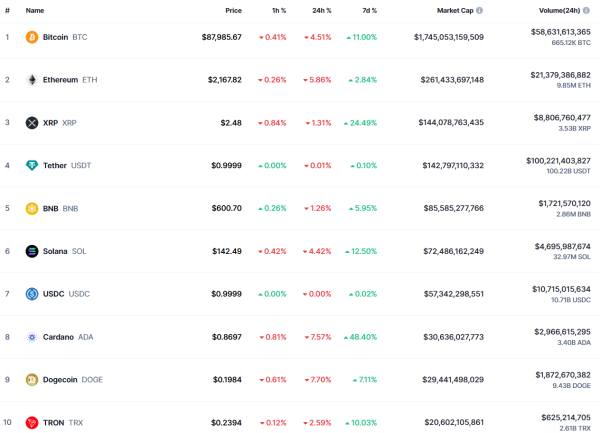Image resolution: width=600 pixels, height=433 pixels.
Task: Click the Bitcoin logo icon
Action: point(32,37)
